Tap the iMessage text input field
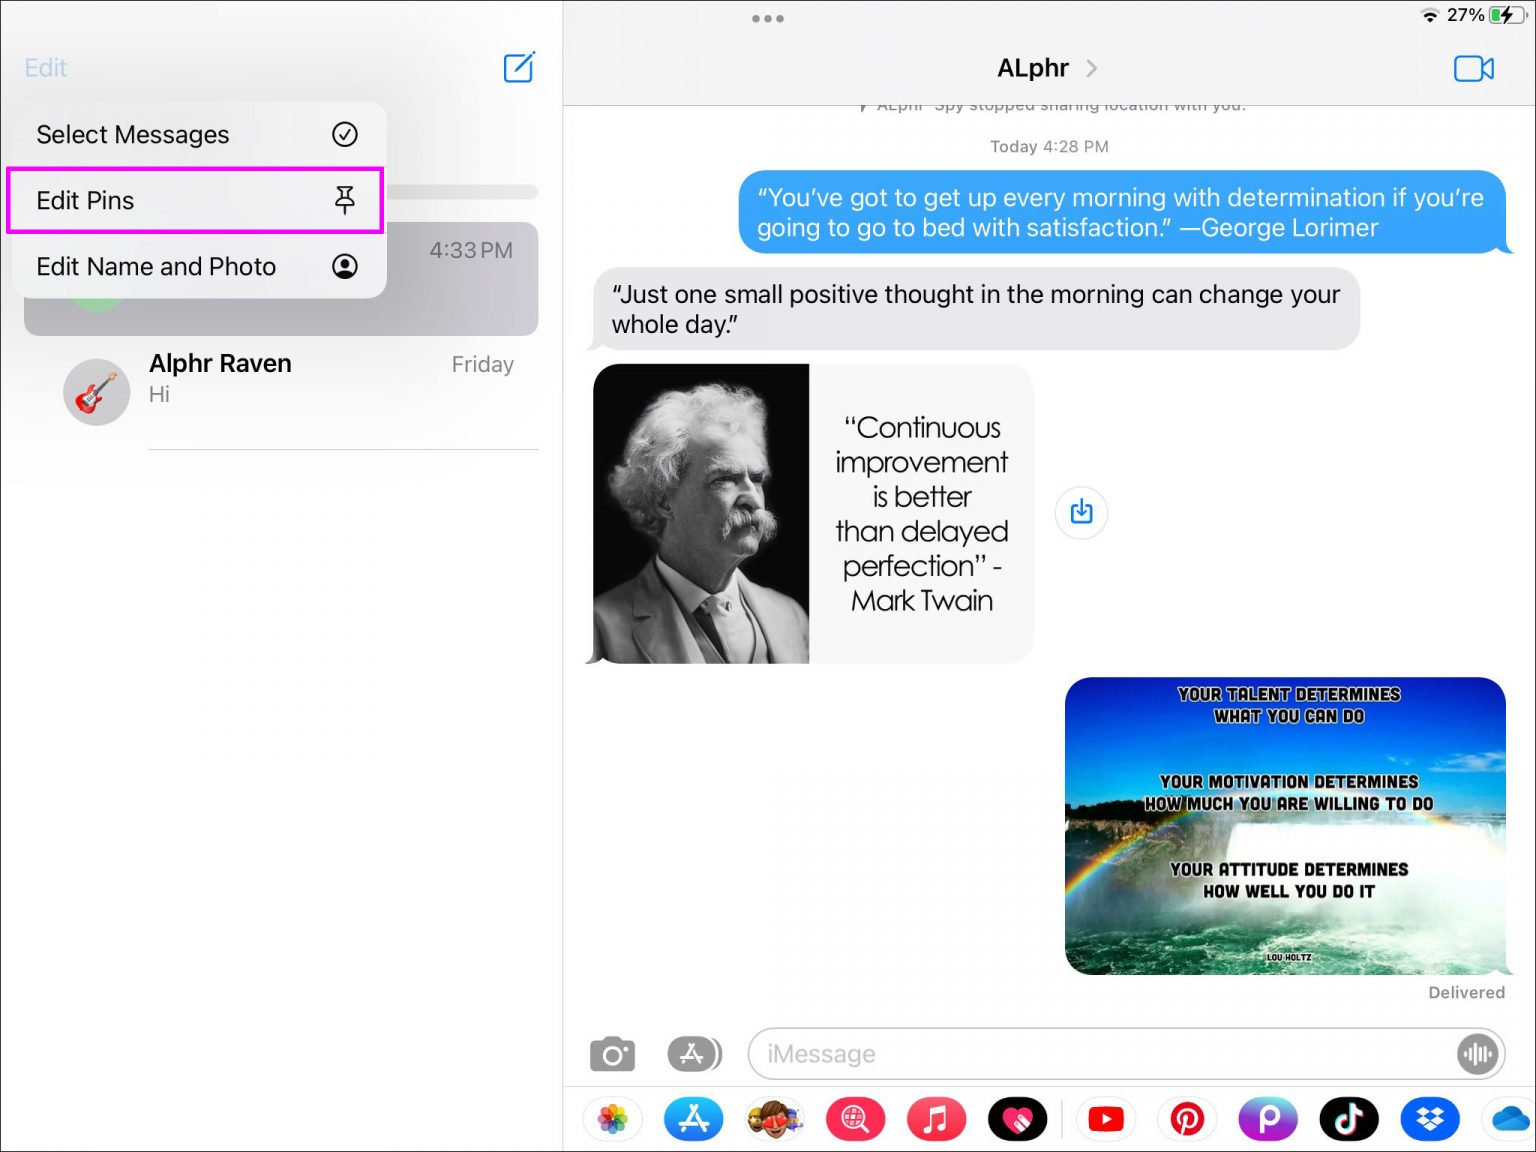Viewport: 1536px width, 1152px height. point(1000,1053)
